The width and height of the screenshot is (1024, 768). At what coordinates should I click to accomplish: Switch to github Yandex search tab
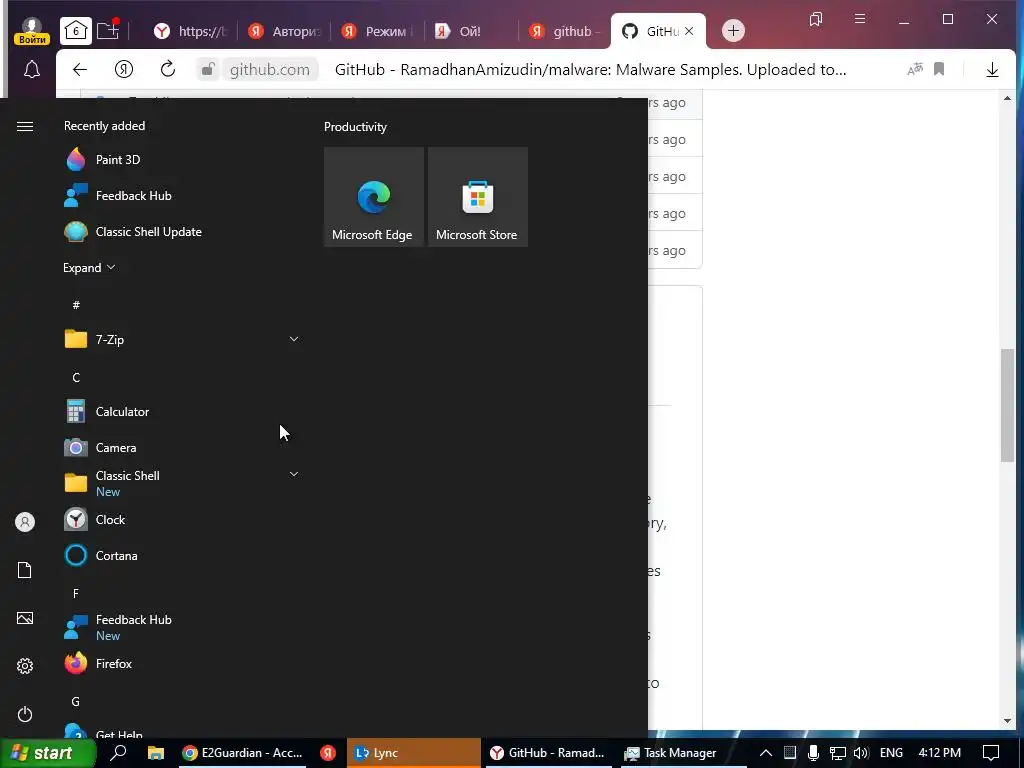click(x=566, y=31)
